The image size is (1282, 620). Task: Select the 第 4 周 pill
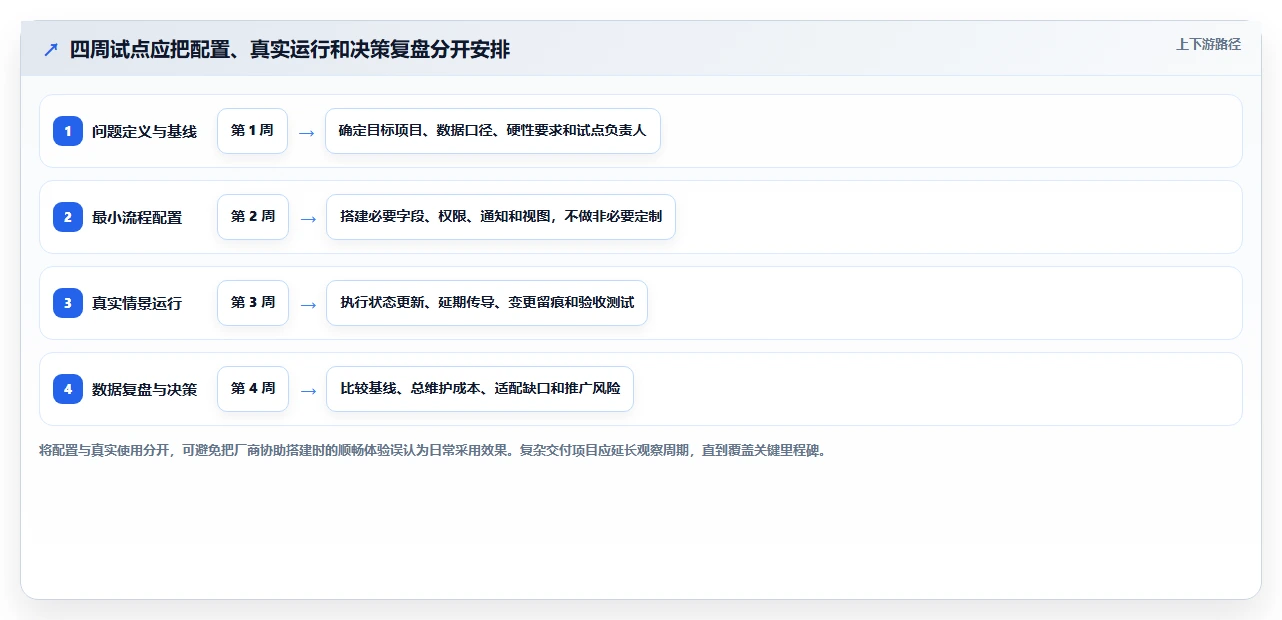(253, 389)
